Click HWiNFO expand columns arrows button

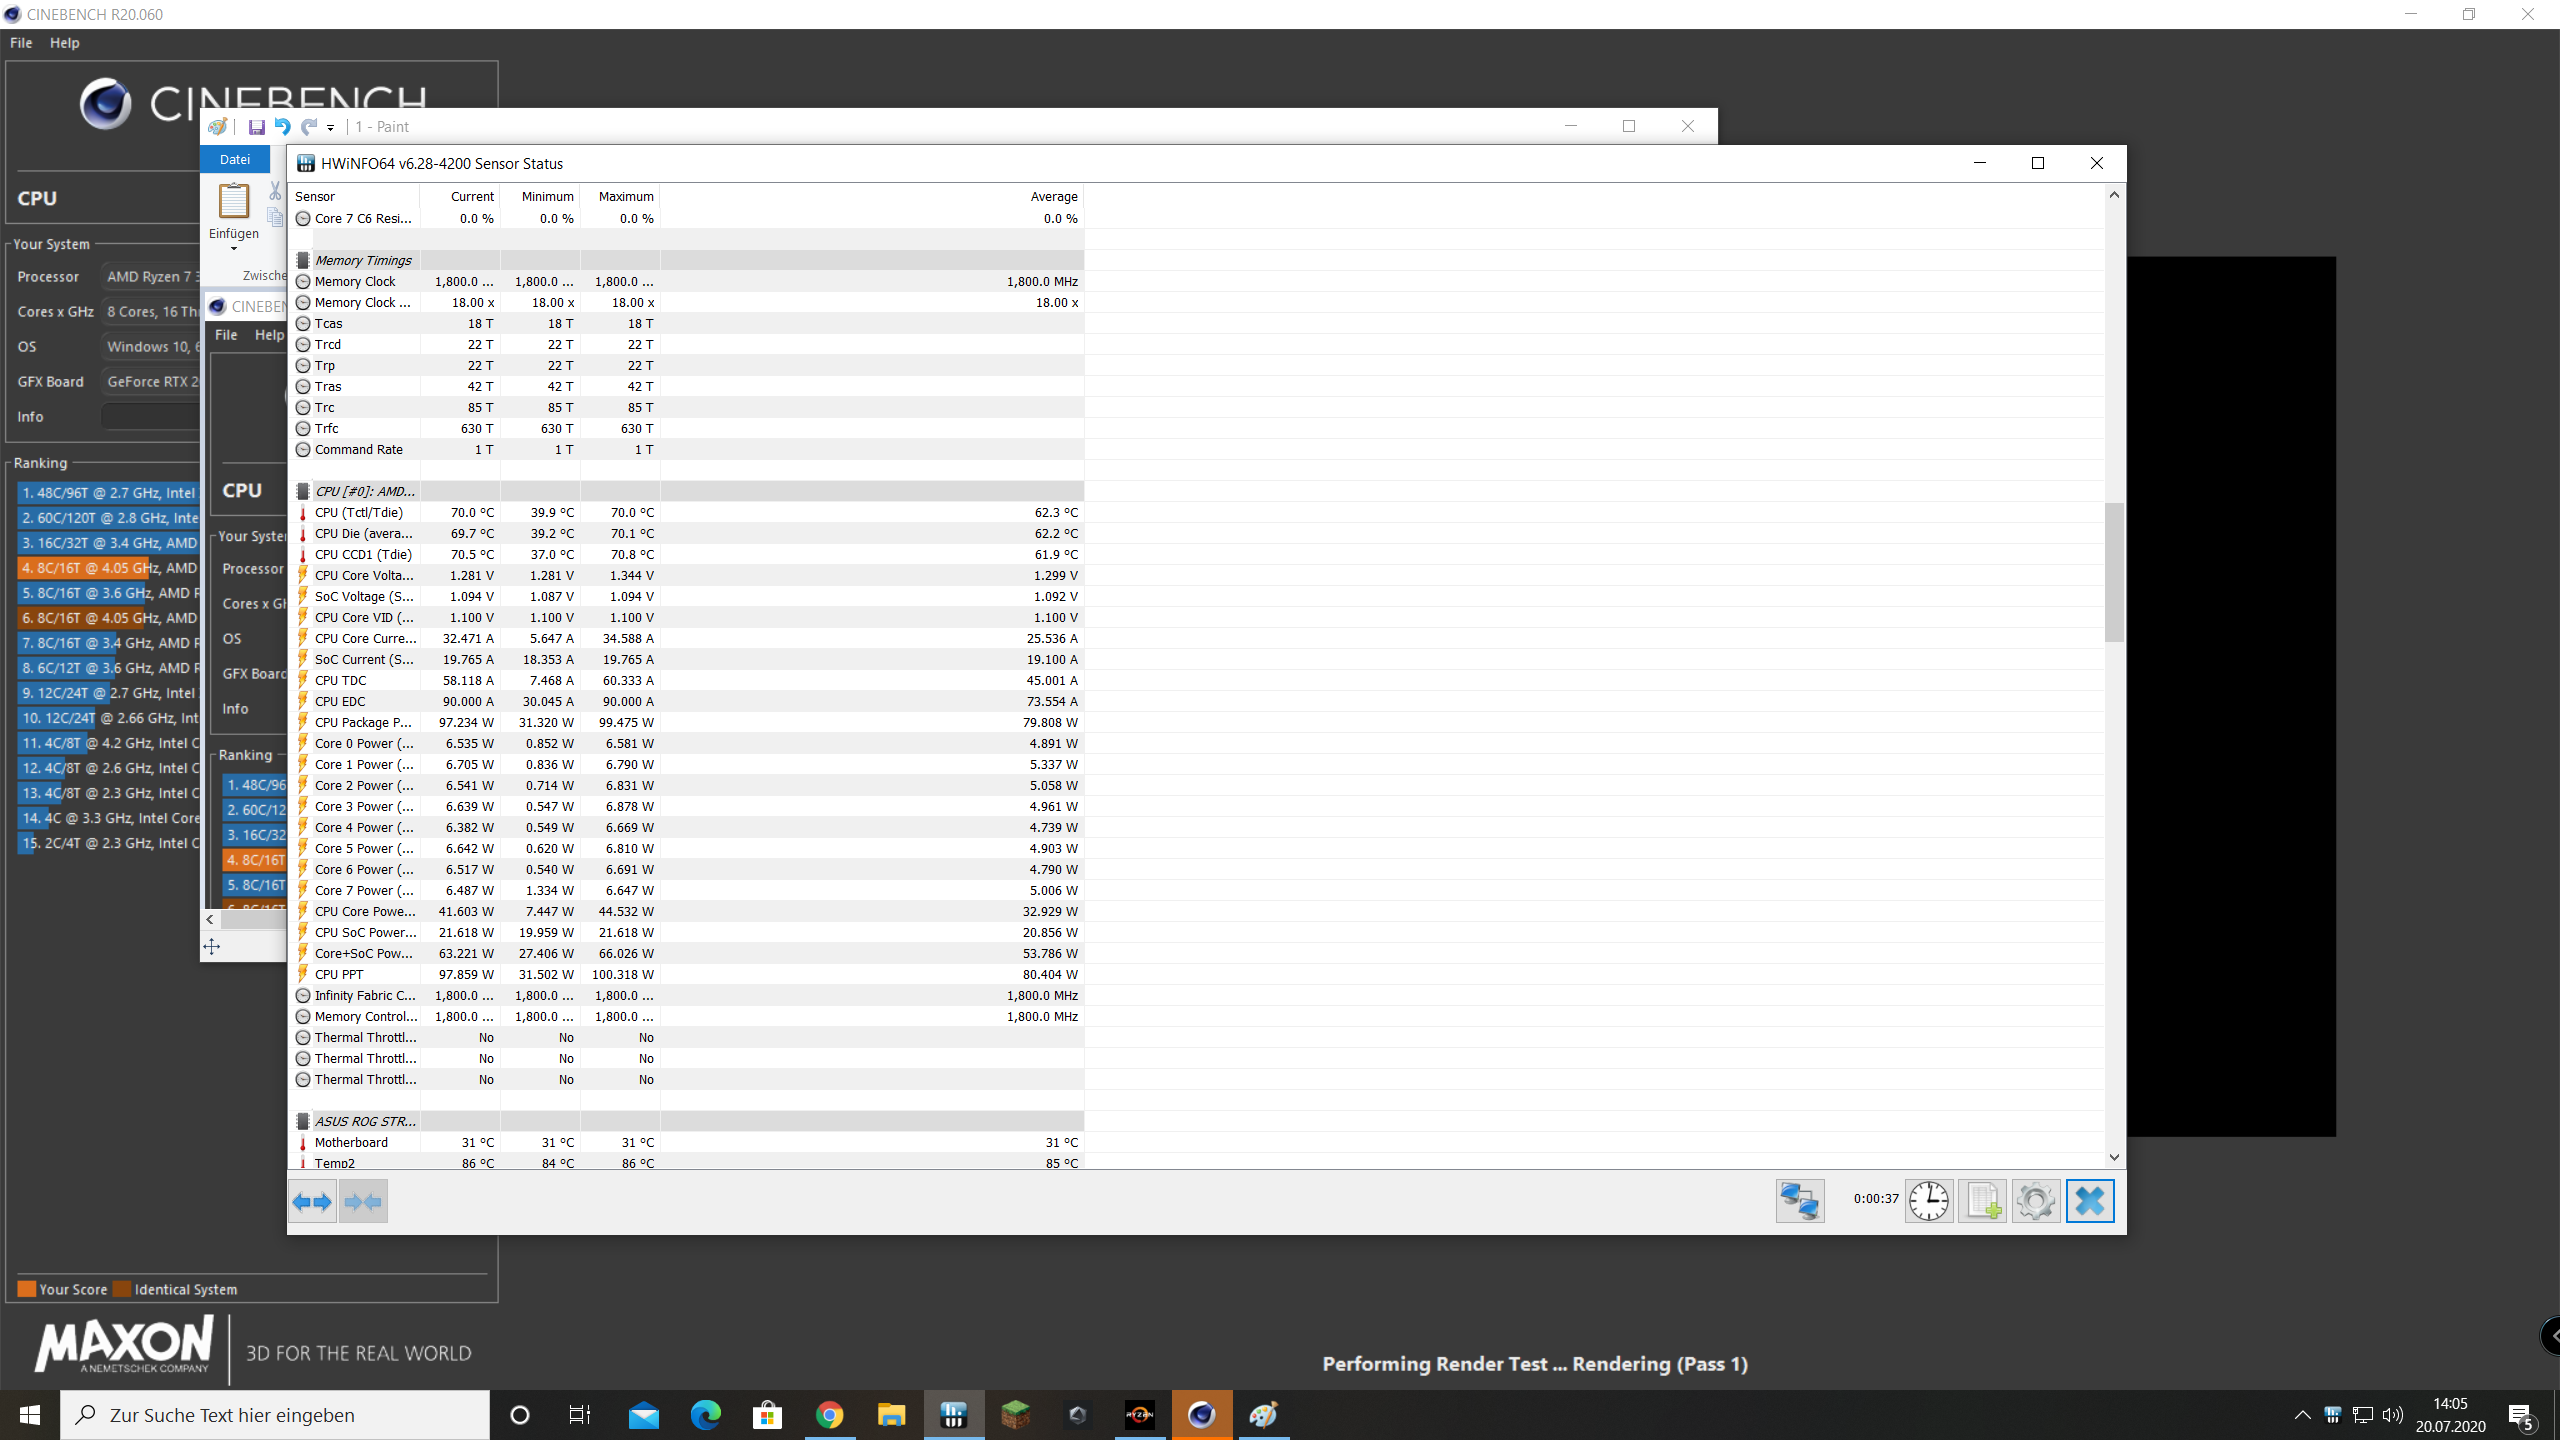tap(312, 1201)
